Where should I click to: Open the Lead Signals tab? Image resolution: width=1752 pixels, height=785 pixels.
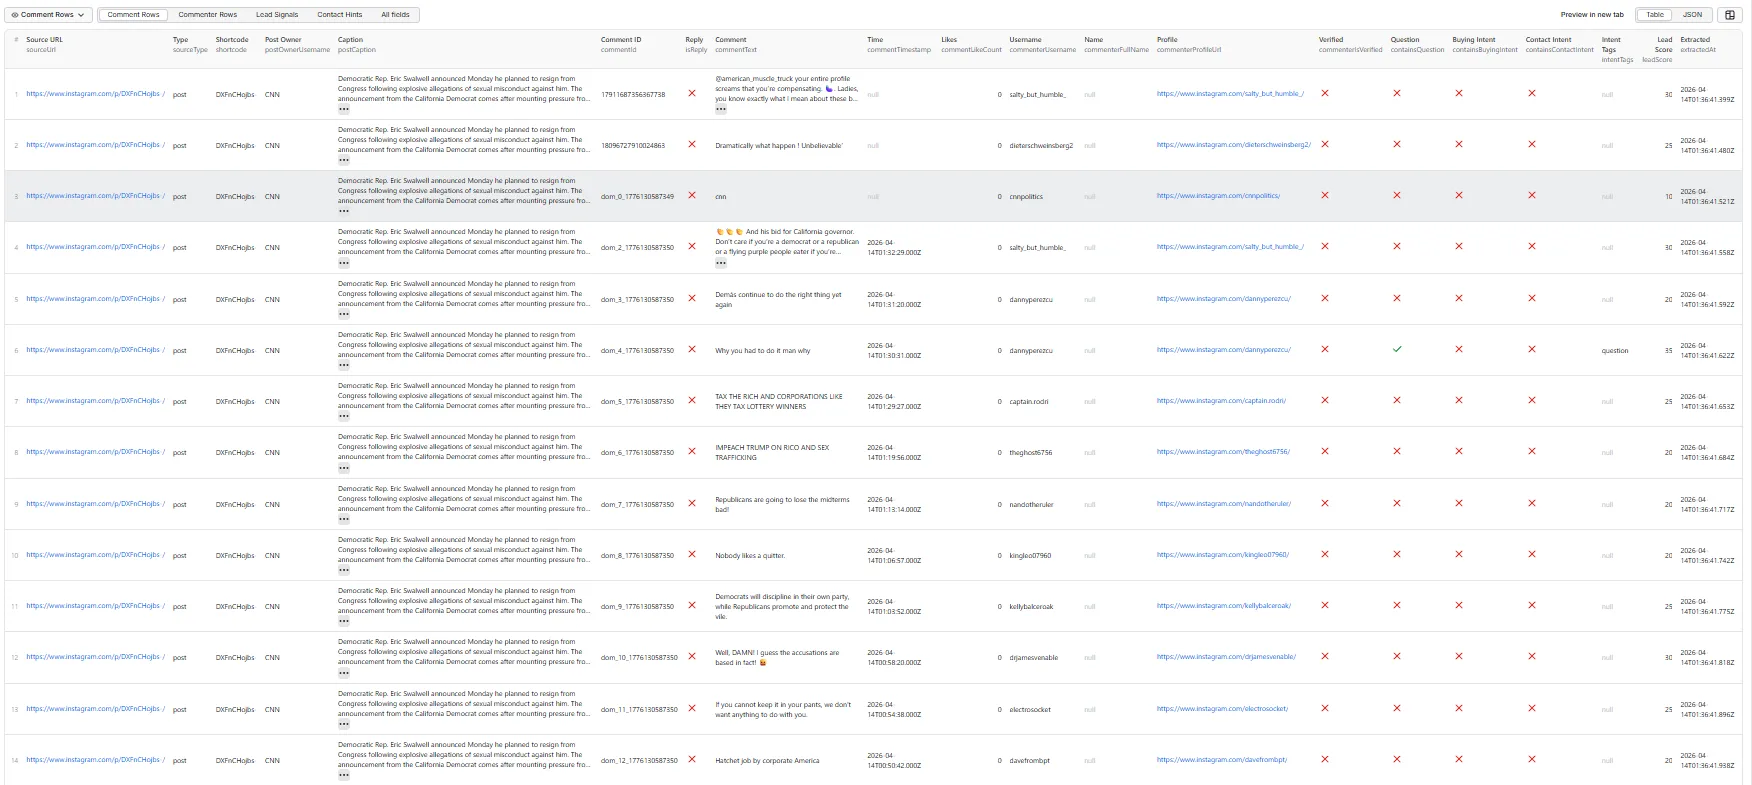click(x=277, y=15)
